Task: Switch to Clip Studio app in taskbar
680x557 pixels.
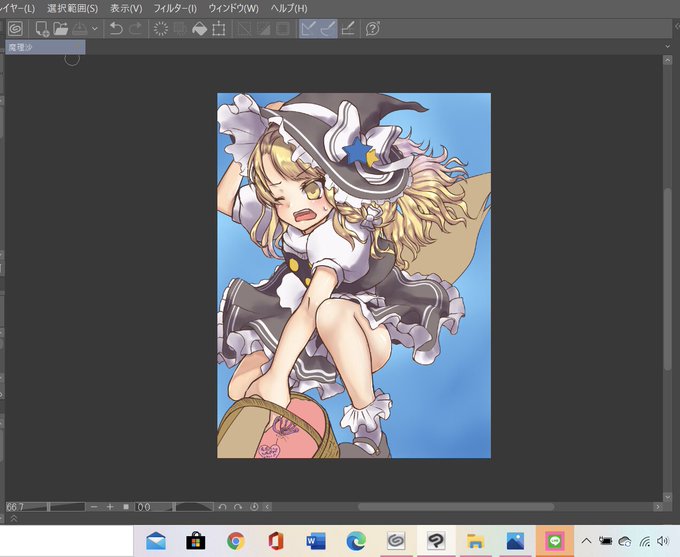Action: click(x=396, y=541)
